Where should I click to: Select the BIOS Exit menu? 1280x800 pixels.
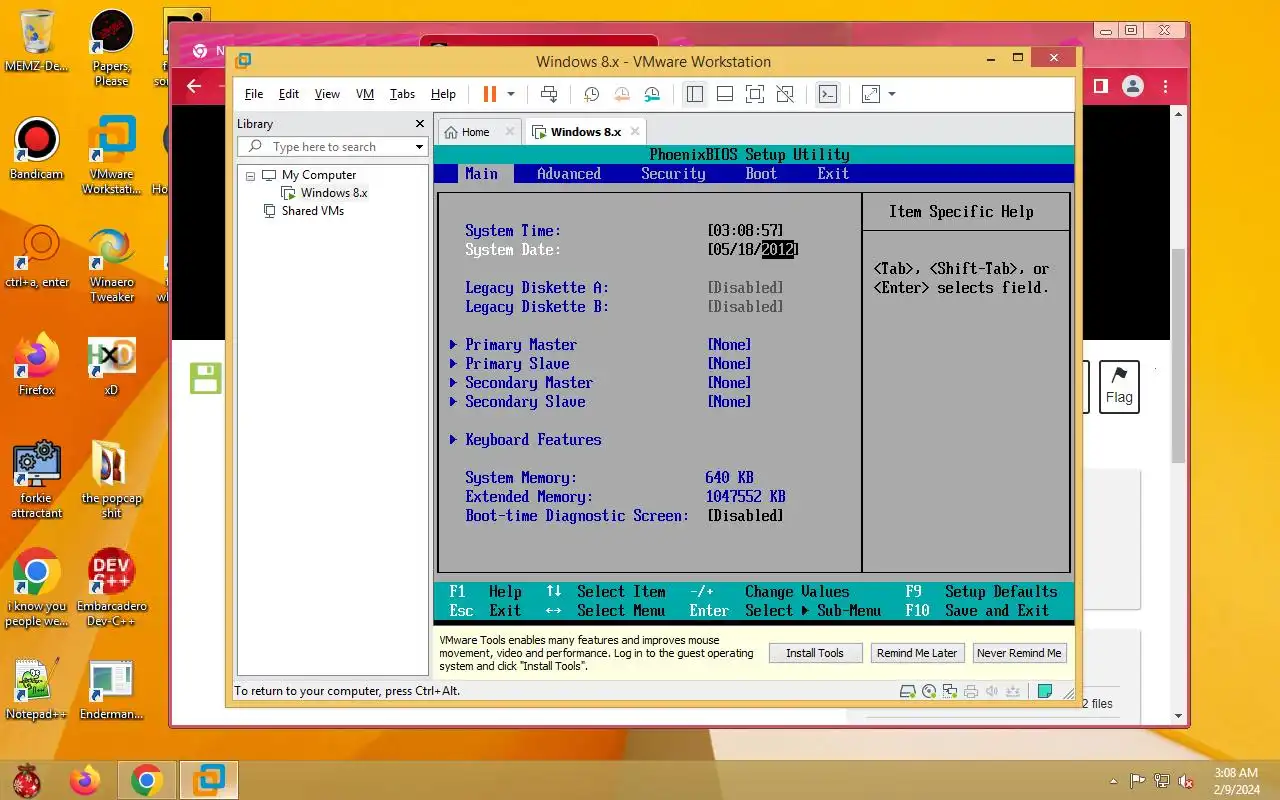point(833,173)
